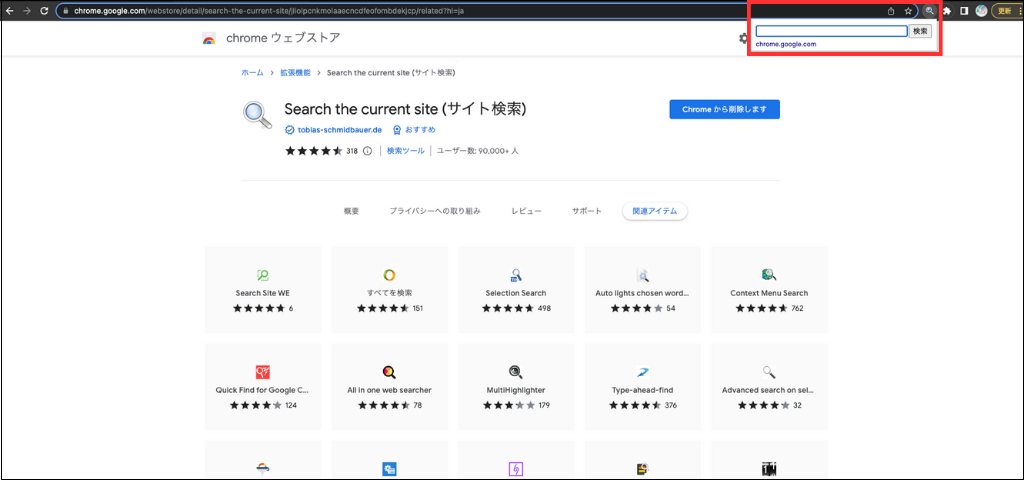Click the browser back arrow

tap(10, 11)
